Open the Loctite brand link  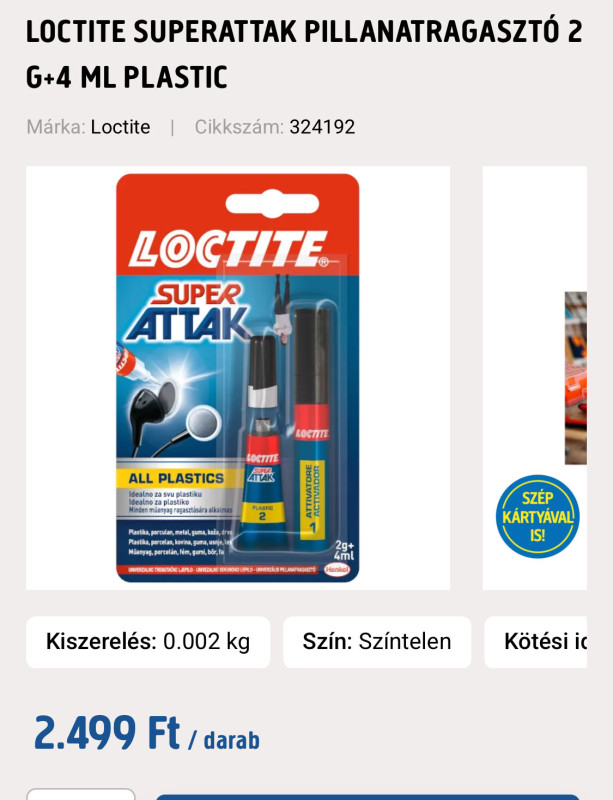point(120,127)
